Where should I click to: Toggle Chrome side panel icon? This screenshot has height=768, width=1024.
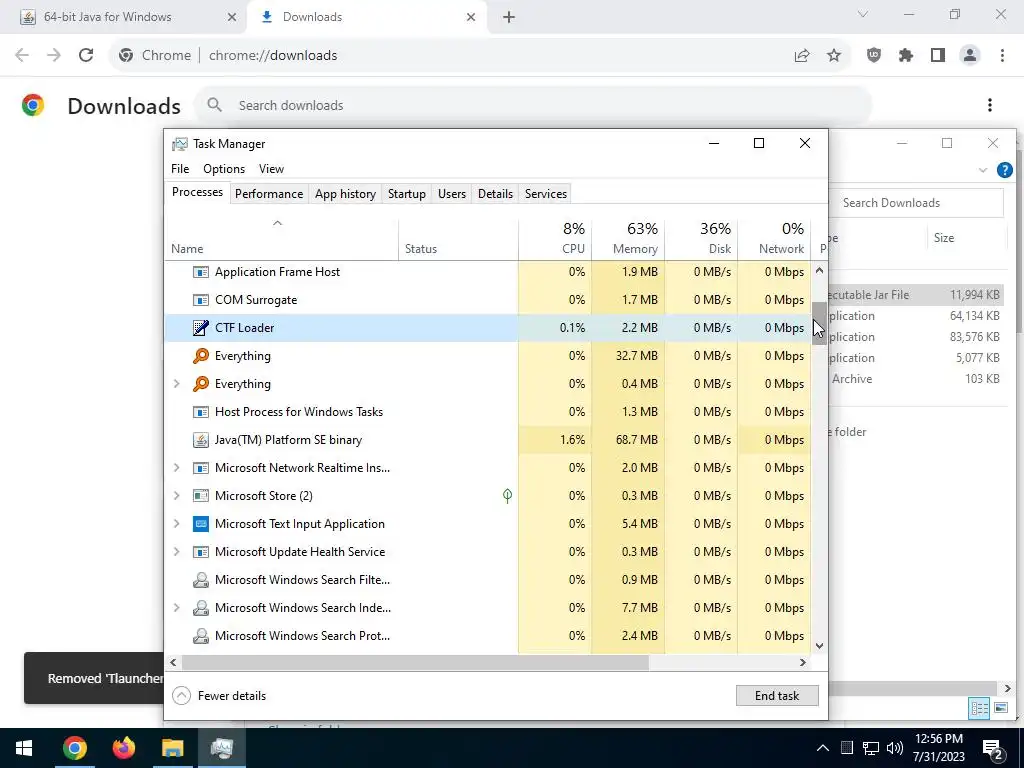click(938, 56)
